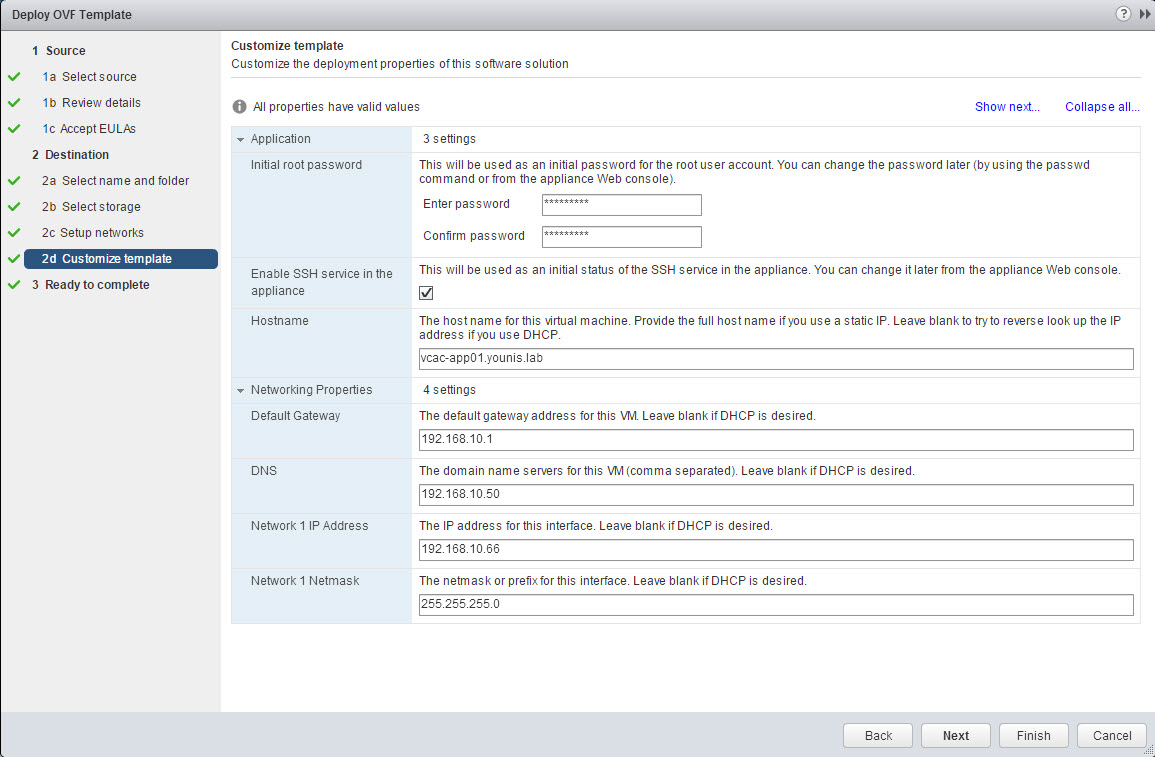This screenshot has height=757, width=1155.
Task: Go to step 2a Select name and folder
Action: click(125, 181)
